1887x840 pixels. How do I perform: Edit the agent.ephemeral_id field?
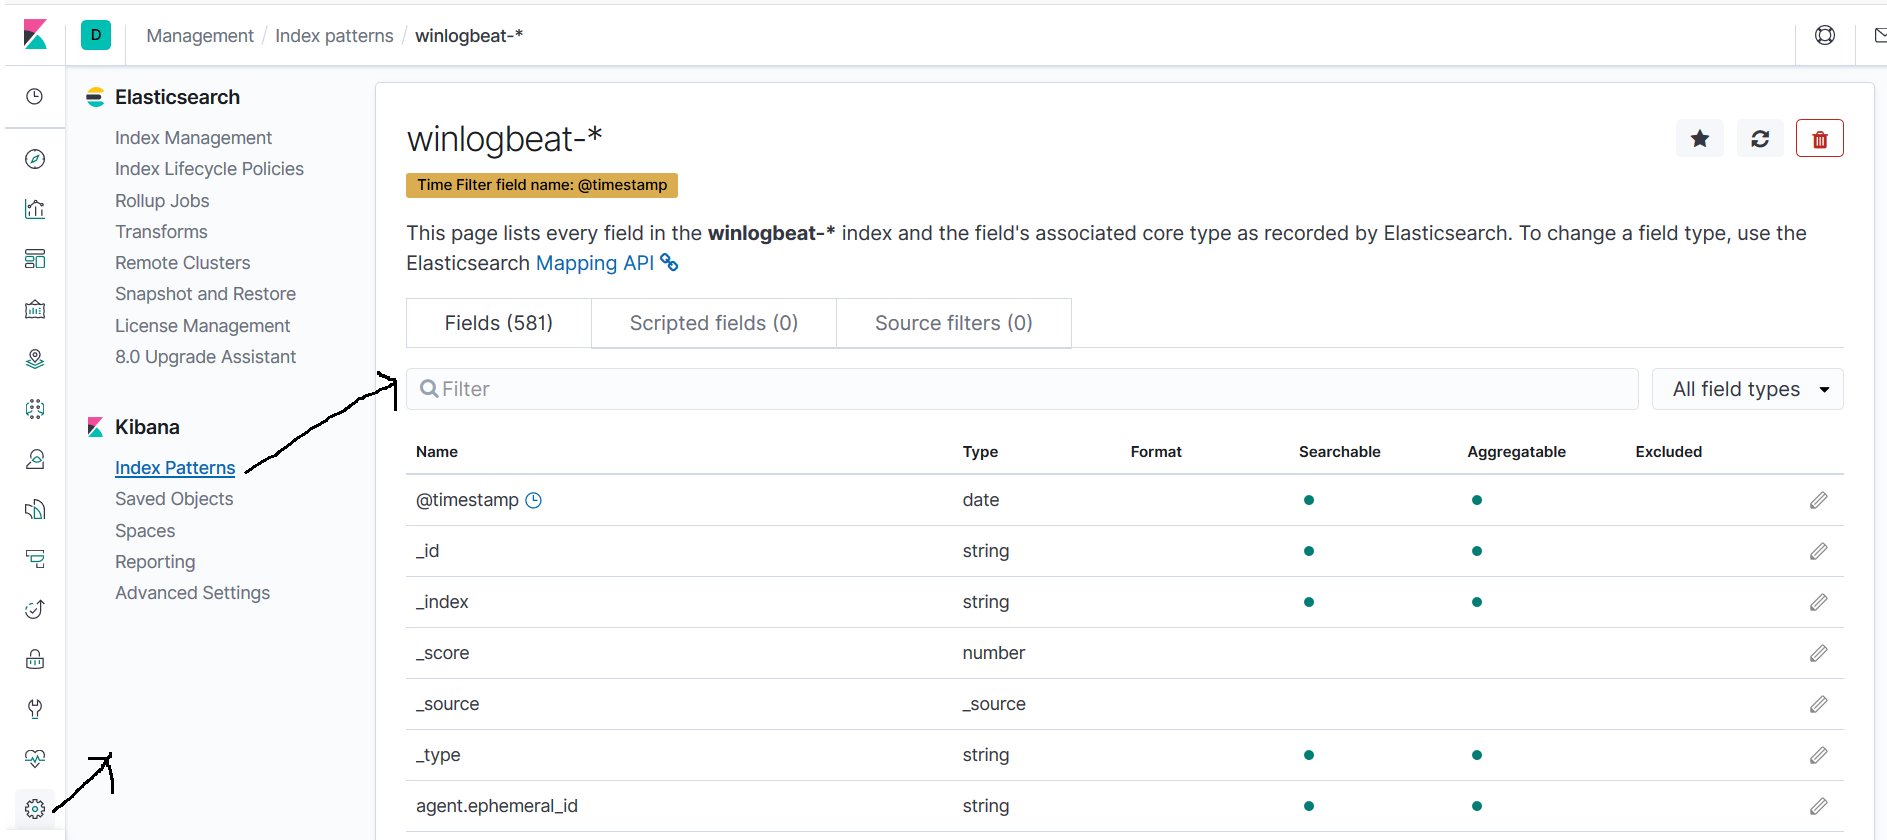click(1818, 806)
